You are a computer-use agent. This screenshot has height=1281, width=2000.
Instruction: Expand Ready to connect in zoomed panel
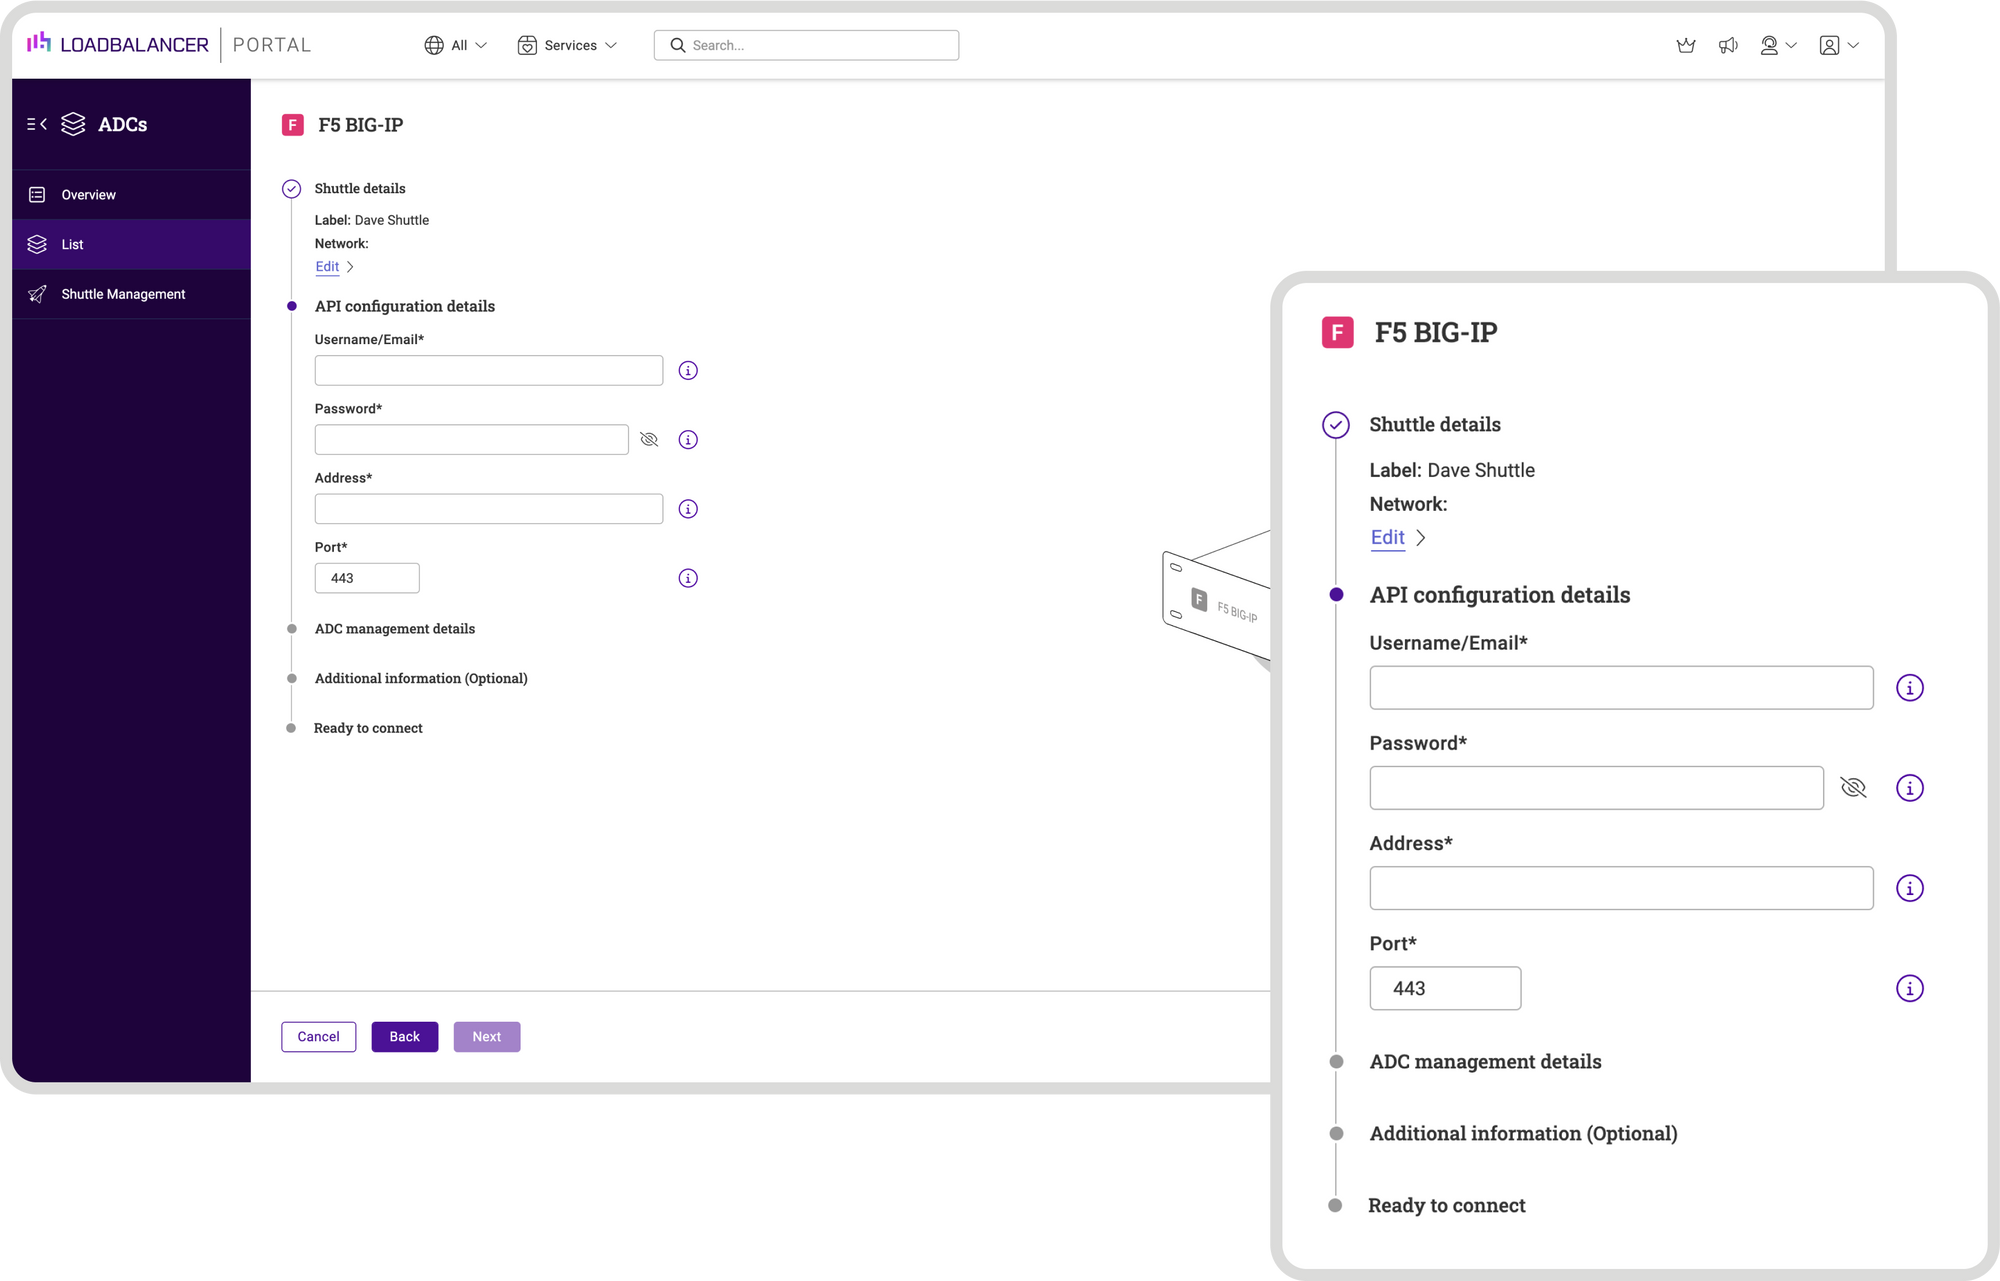[x=1446, y=1206]
